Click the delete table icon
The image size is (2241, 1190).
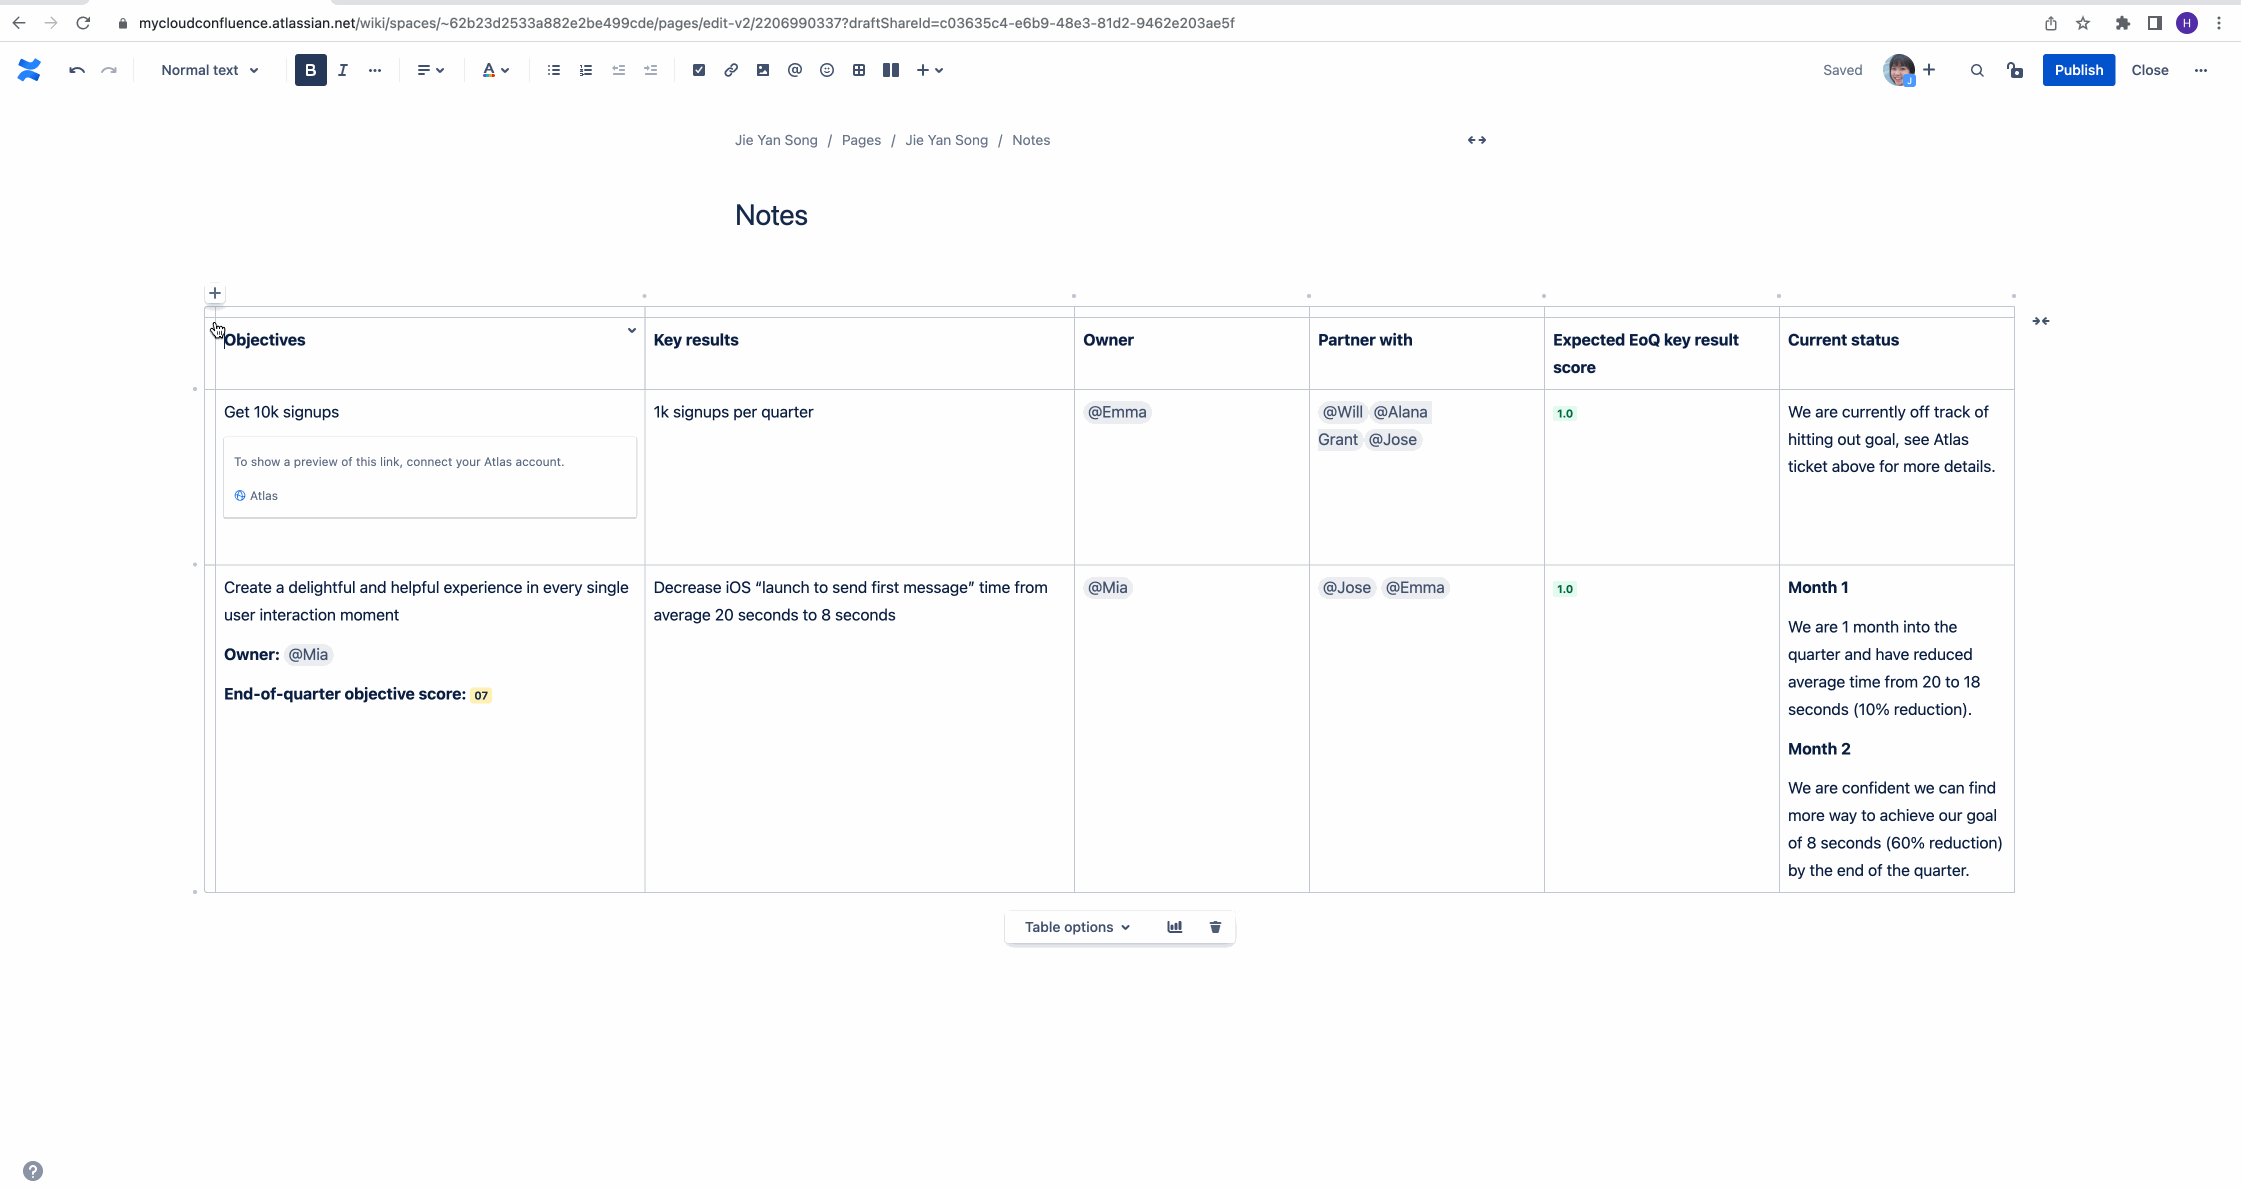coord(1215,925)
